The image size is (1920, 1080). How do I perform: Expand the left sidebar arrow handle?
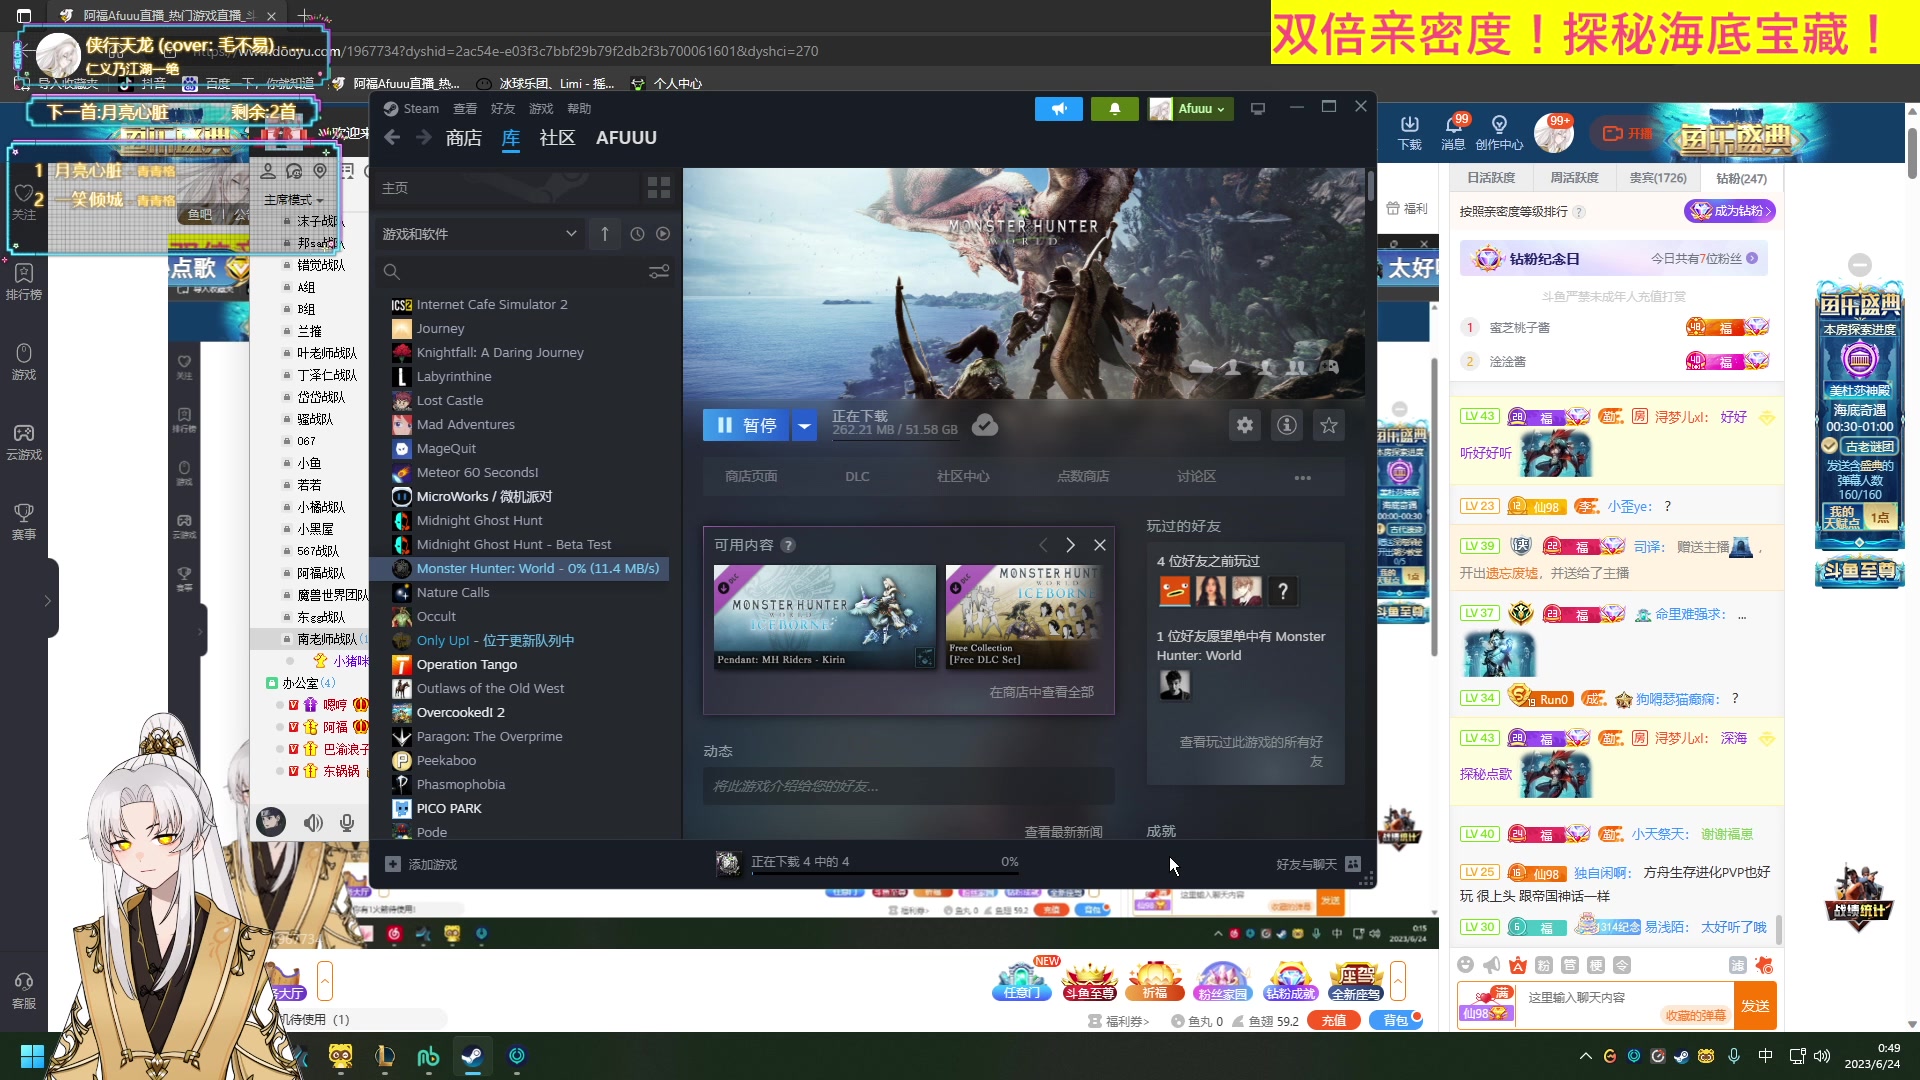pos(47,601)
